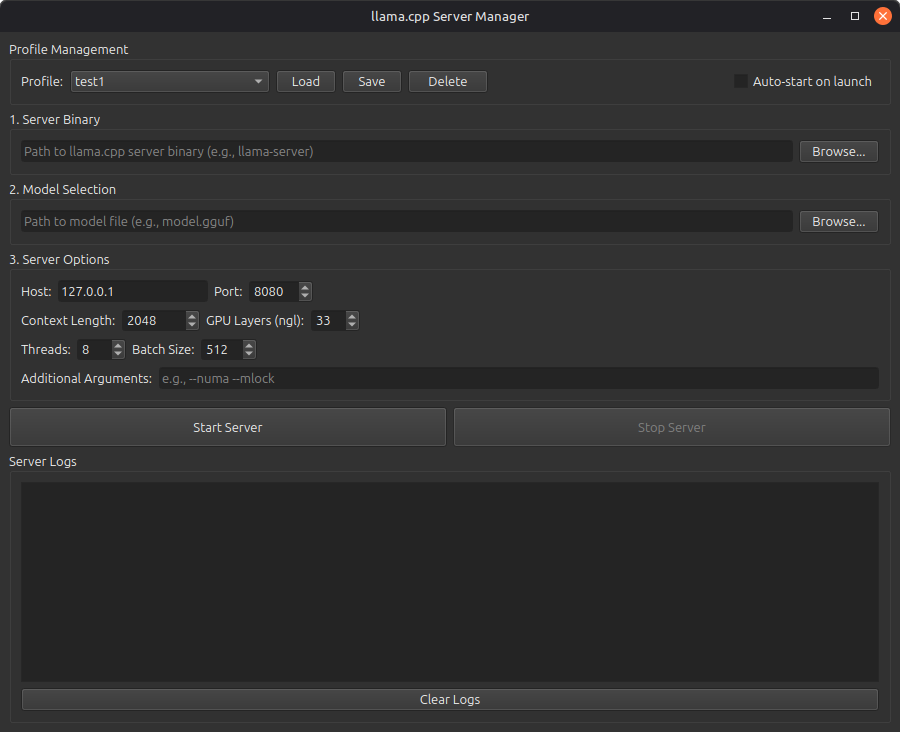Increase the Batch Size value
This screenshot has width=900, height=732.
[x=248, y=345]
